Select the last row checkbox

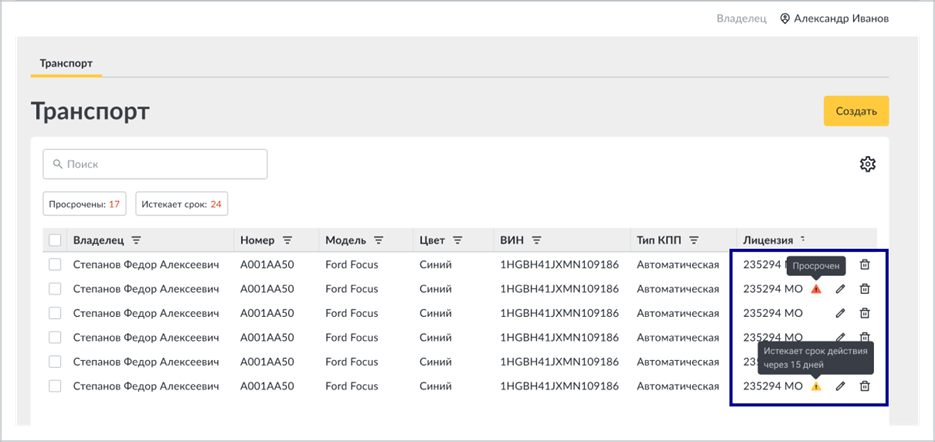(55, 387)
